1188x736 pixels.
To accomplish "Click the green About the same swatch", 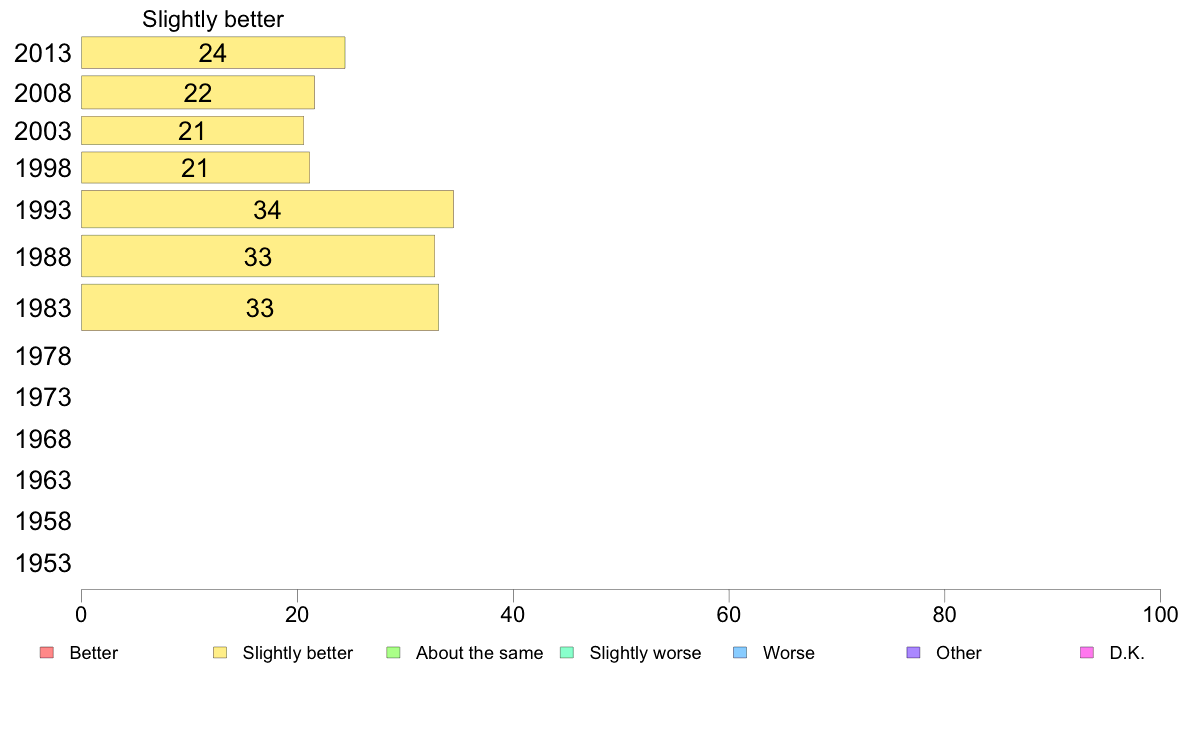I will [x=393, y=653].
